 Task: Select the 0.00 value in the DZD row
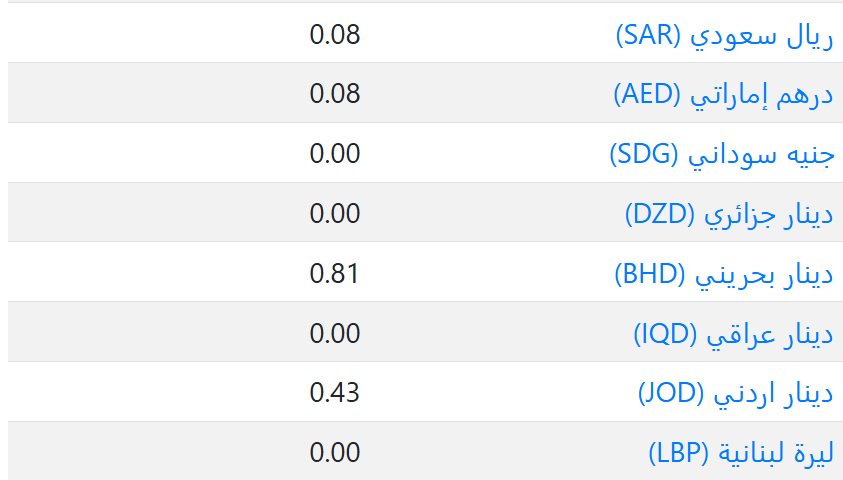tap(334, 214)
